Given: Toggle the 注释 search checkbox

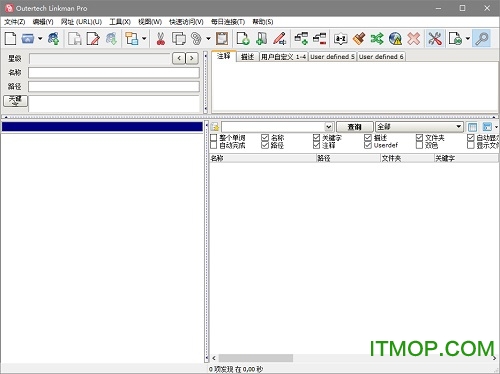Looking at the screenshot, I should pyautogui.click(x=316, y=145).
